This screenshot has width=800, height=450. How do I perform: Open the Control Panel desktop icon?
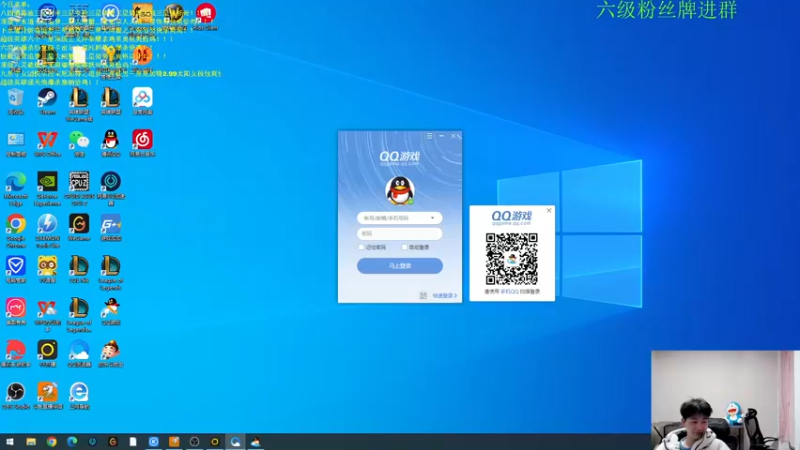16,143
